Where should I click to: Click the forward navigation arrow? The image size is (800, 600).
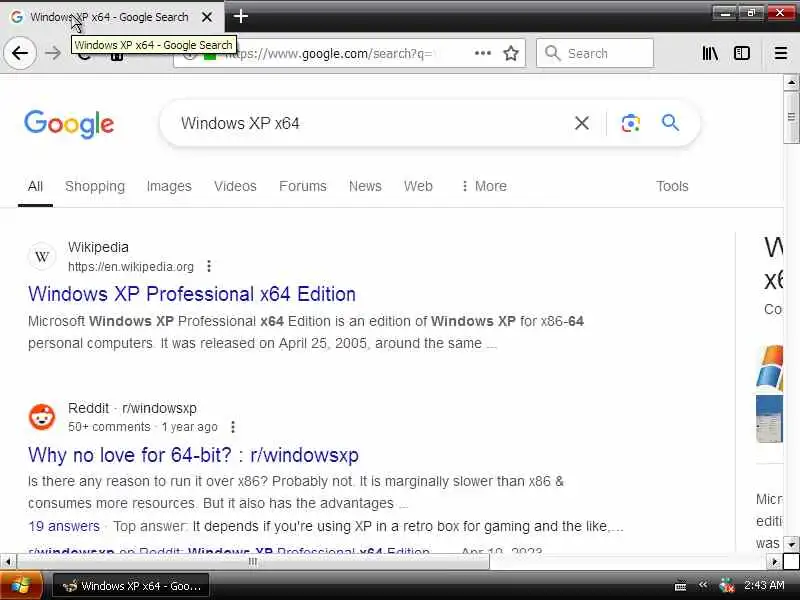(53, 53)
